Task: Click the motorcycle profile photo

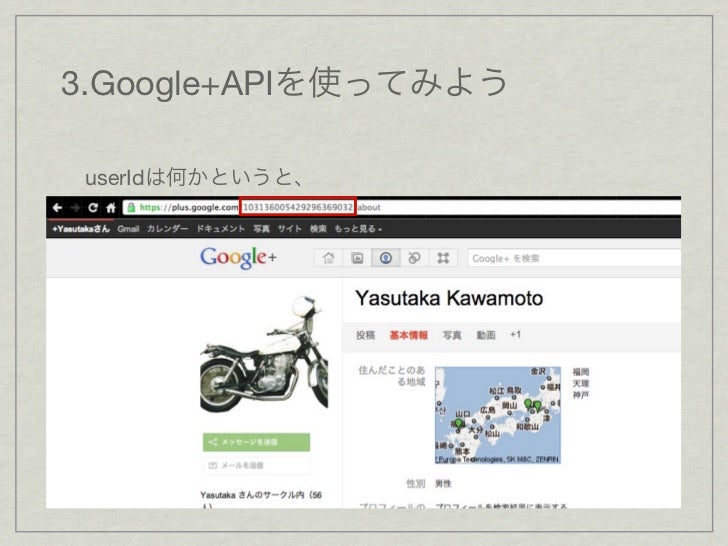Action: 264,355
